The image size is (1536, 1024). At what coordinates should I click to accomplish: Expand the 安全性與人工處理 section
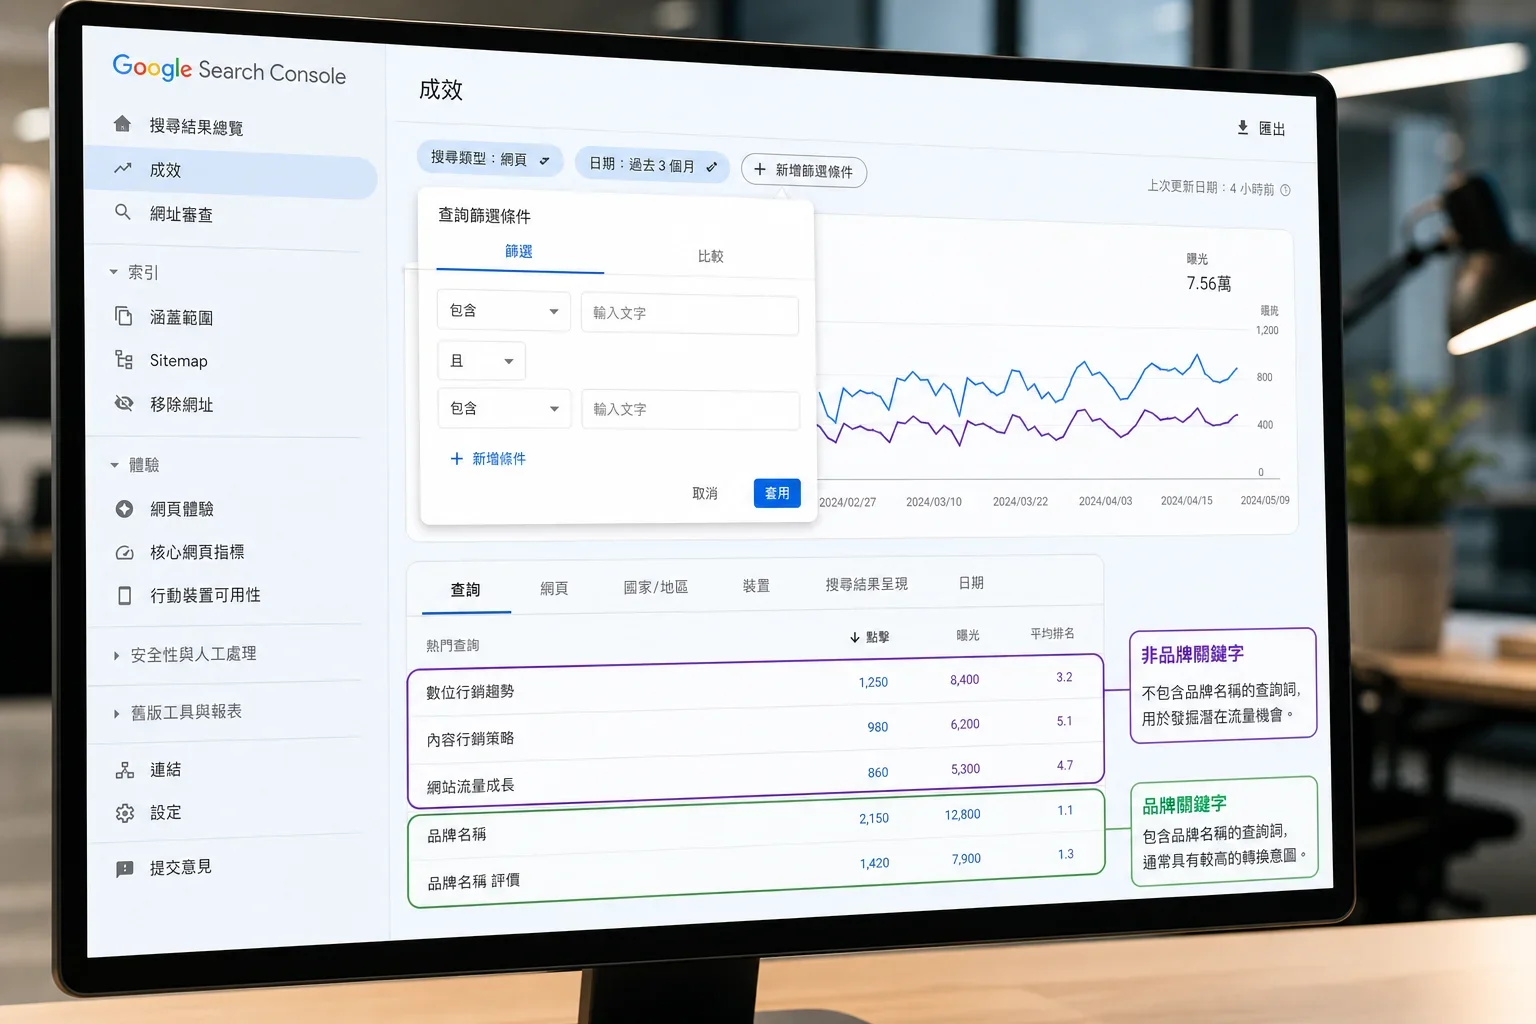(117, 656)
